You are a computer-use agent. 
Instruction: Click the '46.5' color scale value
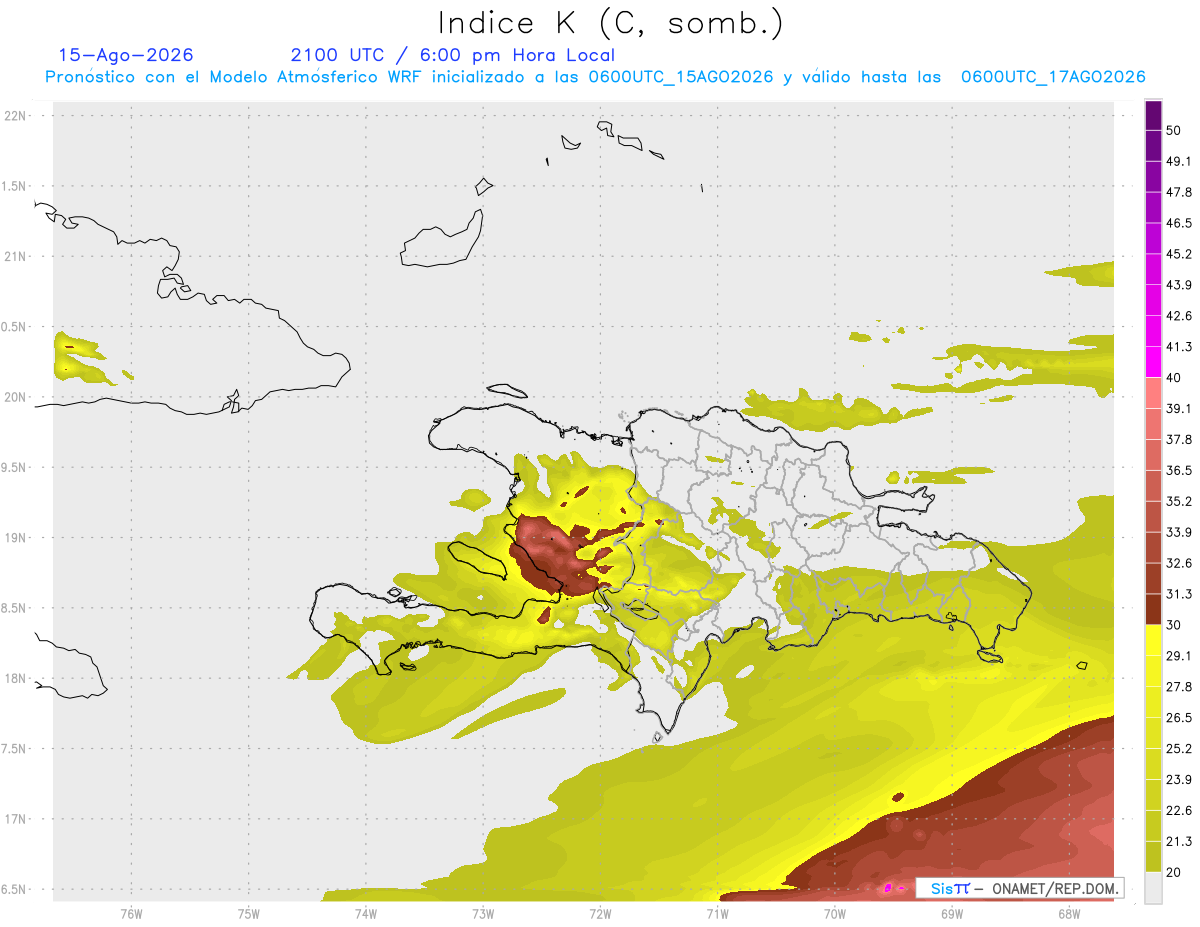click(x=1179, y=223)
